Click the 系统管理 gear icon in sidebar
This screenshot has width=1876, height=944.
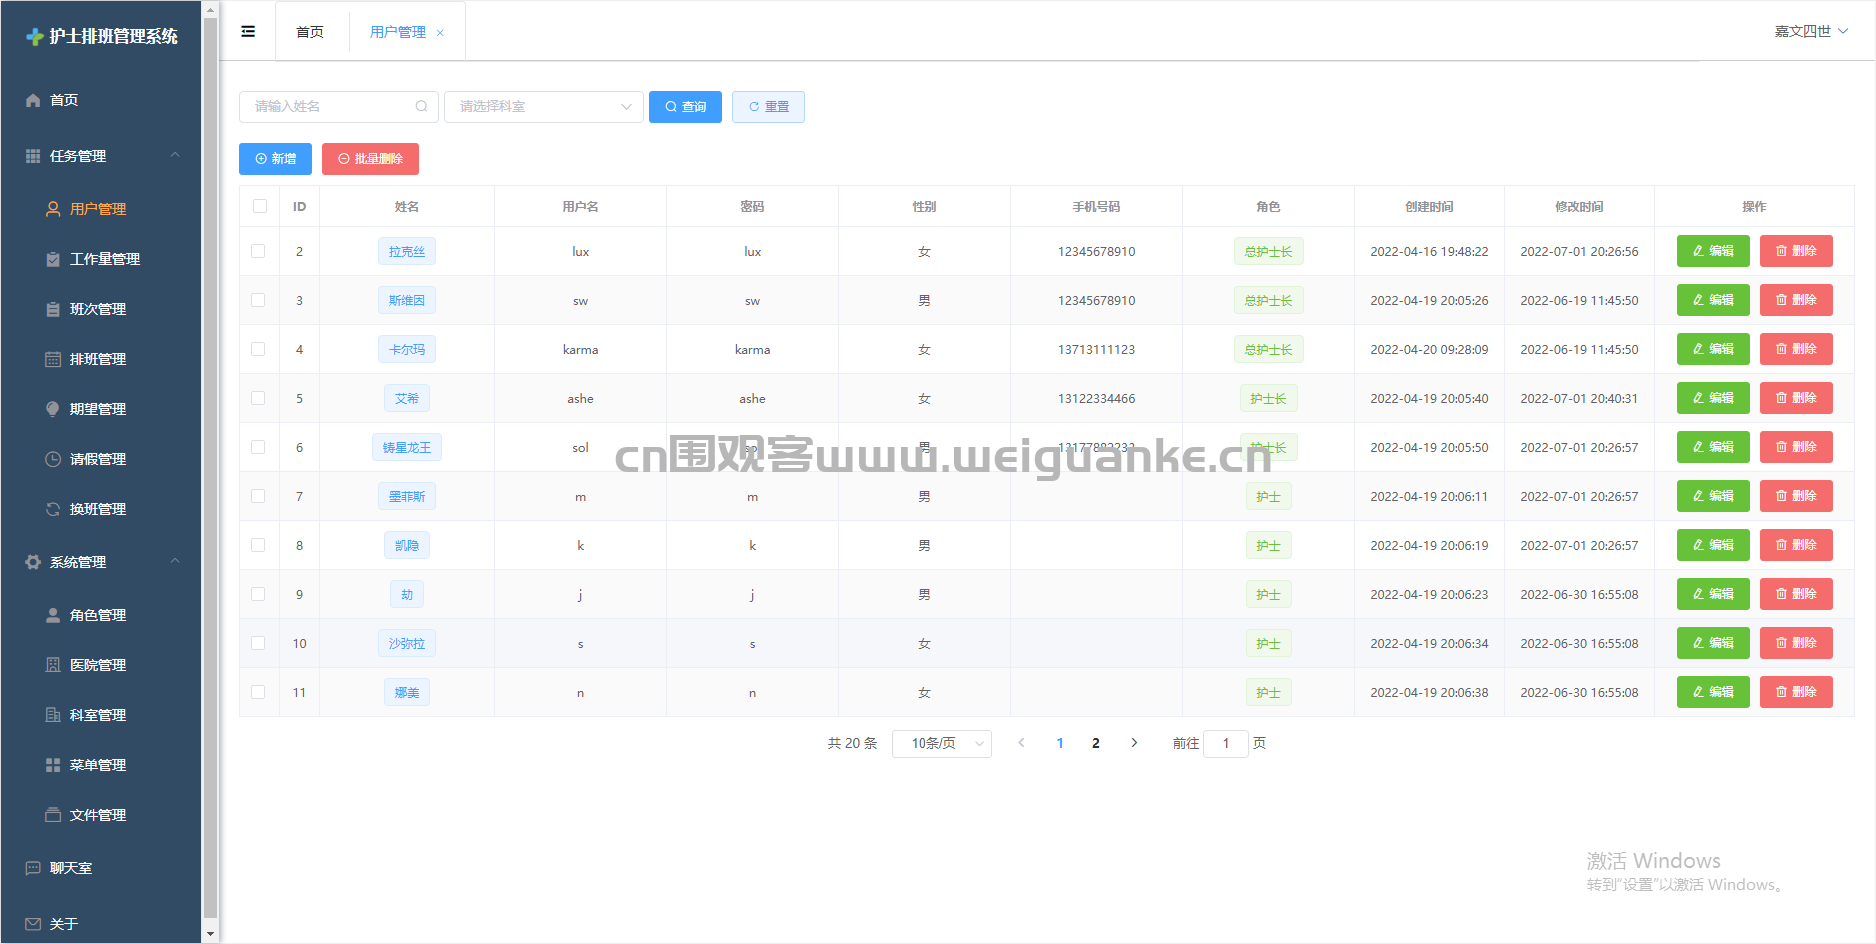(33, 562)
